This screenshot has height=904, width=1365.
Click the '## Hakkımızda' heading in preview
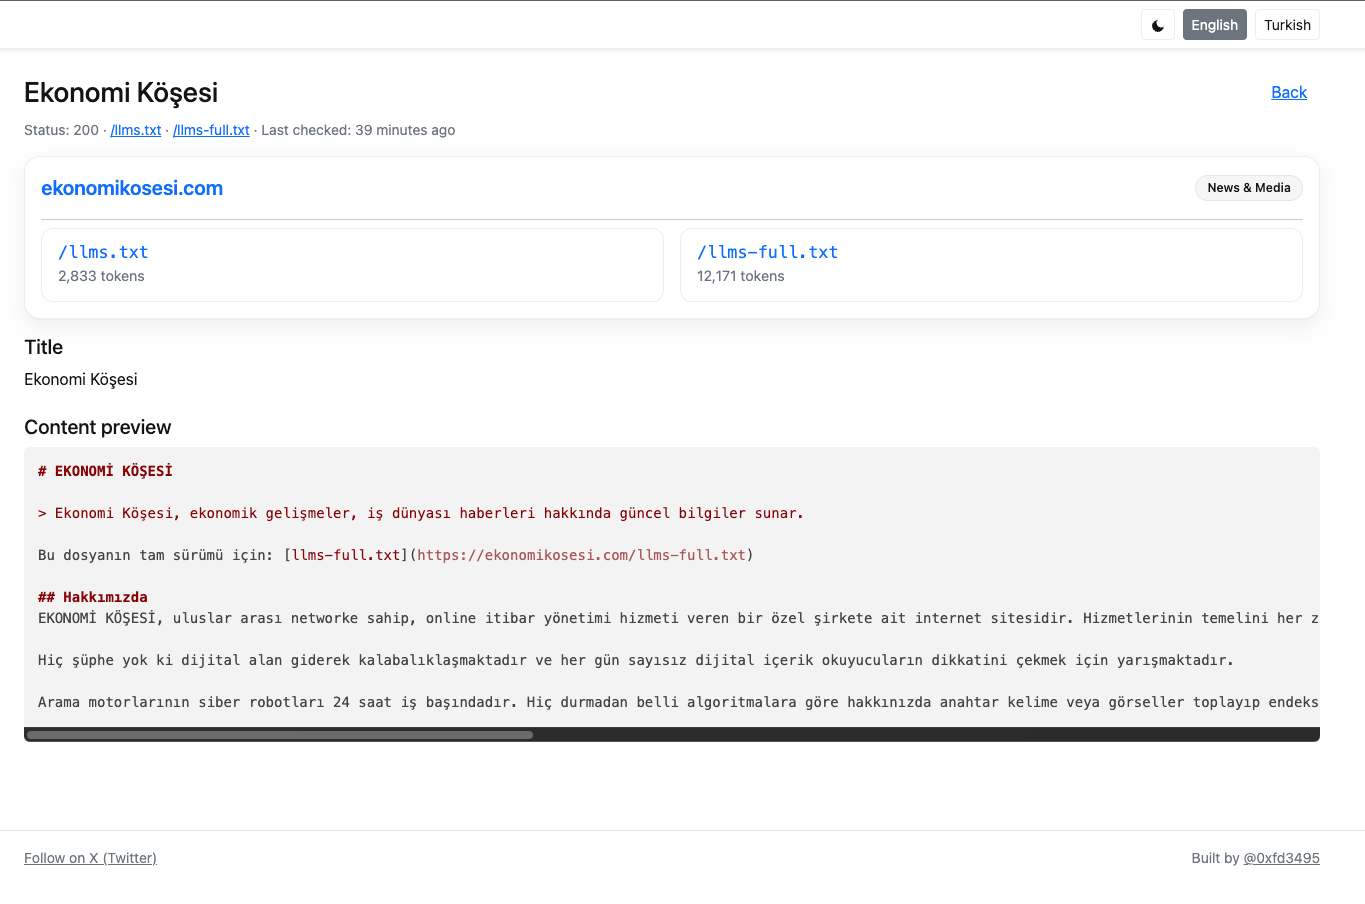(93, 597)
